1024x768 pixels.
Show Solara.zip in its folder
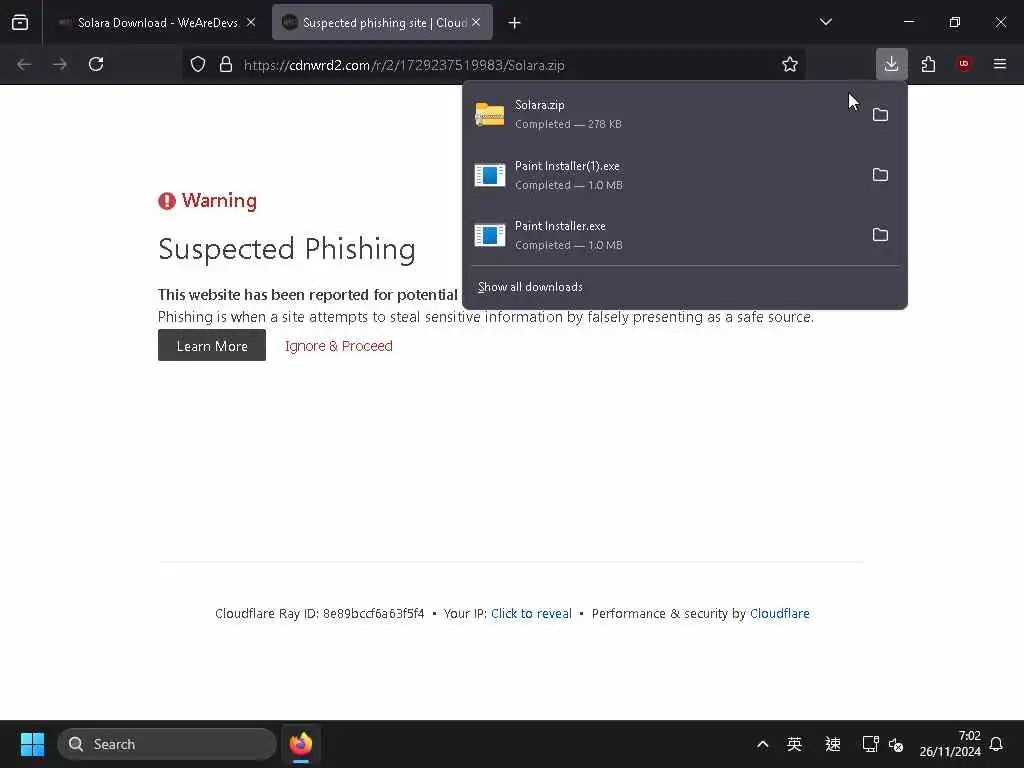click(880, 115)
